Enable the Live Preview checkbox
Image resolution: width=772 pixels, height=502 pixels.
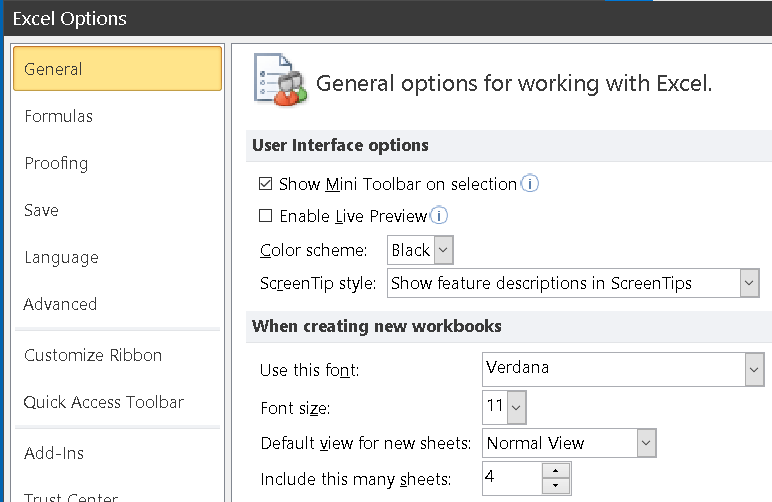coord(266,215)
